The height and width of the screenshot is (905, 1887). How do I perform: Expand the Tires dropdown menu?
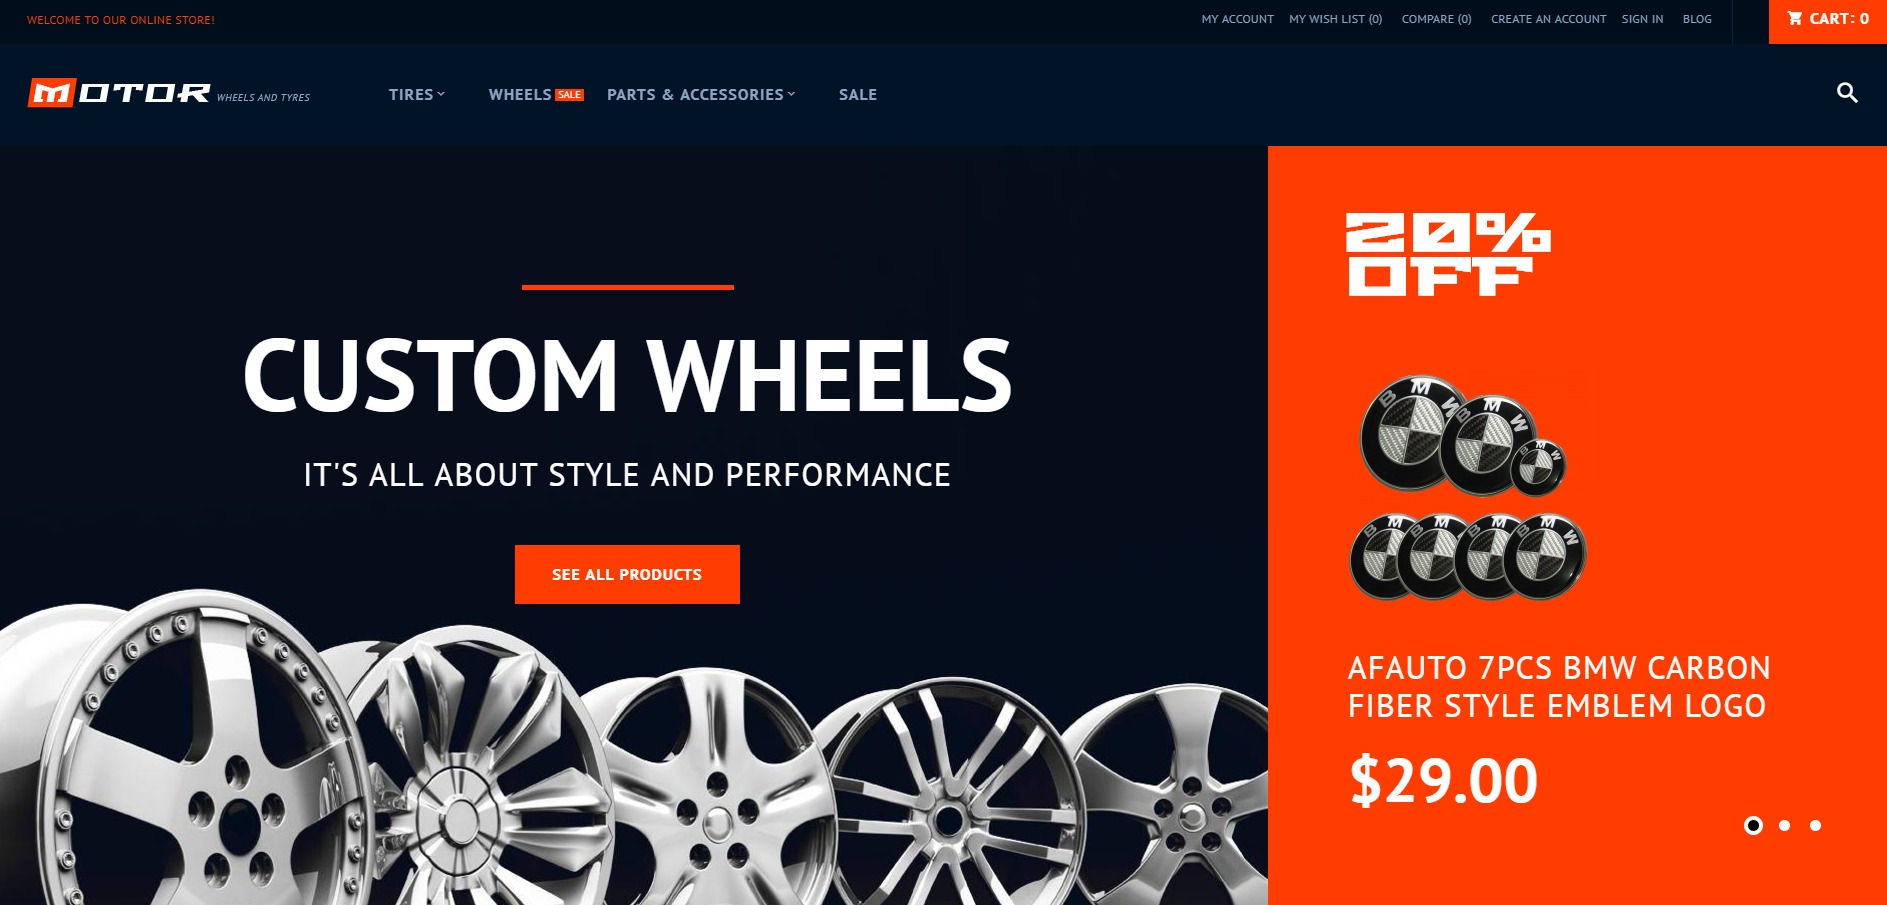pyautogui.click(x=417, y=94)
